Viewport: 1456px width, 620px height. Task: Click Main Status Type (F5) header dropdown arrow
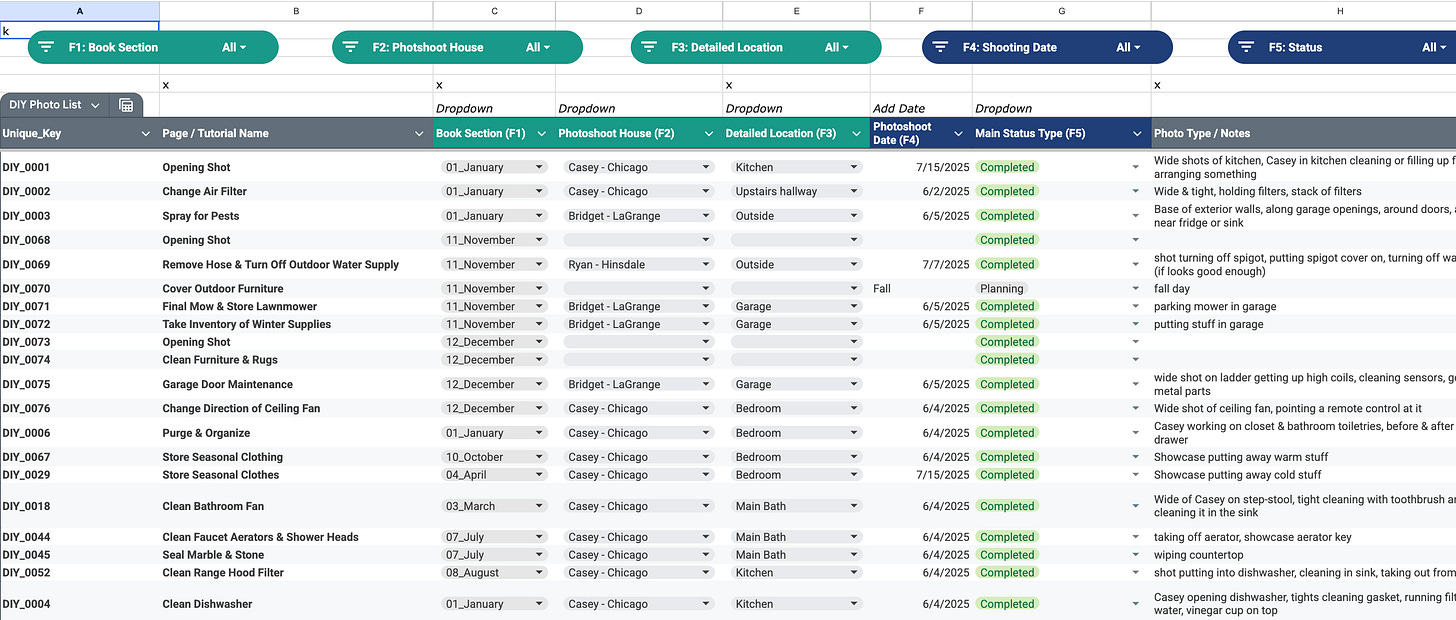click(x=1137, y=133)
